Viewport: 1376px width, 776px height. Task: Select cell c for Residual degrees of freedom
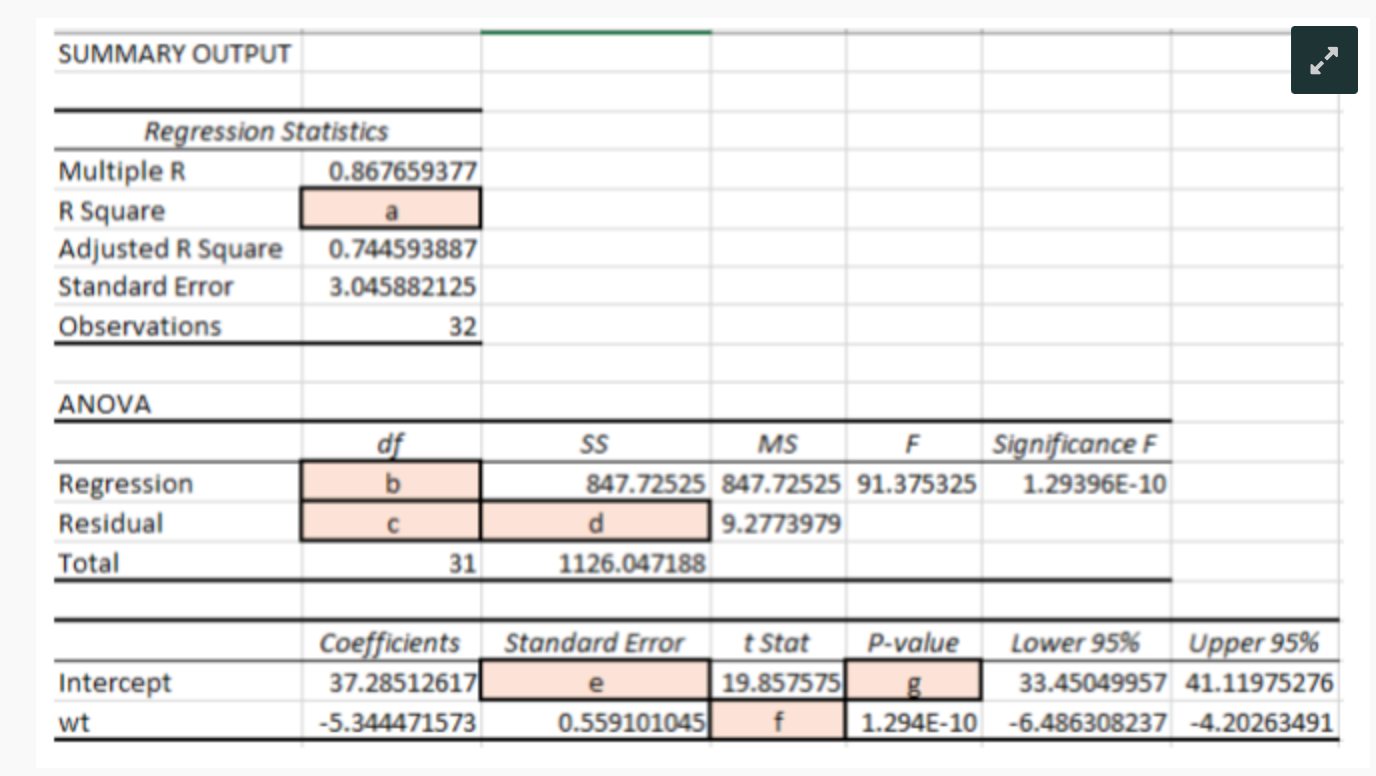tap(389, 523)
